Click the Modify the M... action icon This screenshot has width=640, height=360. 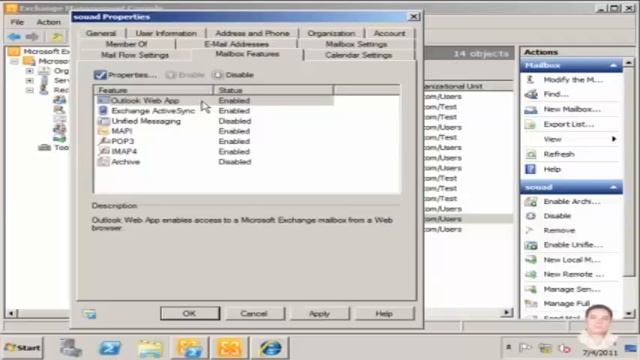click(531, 80)
